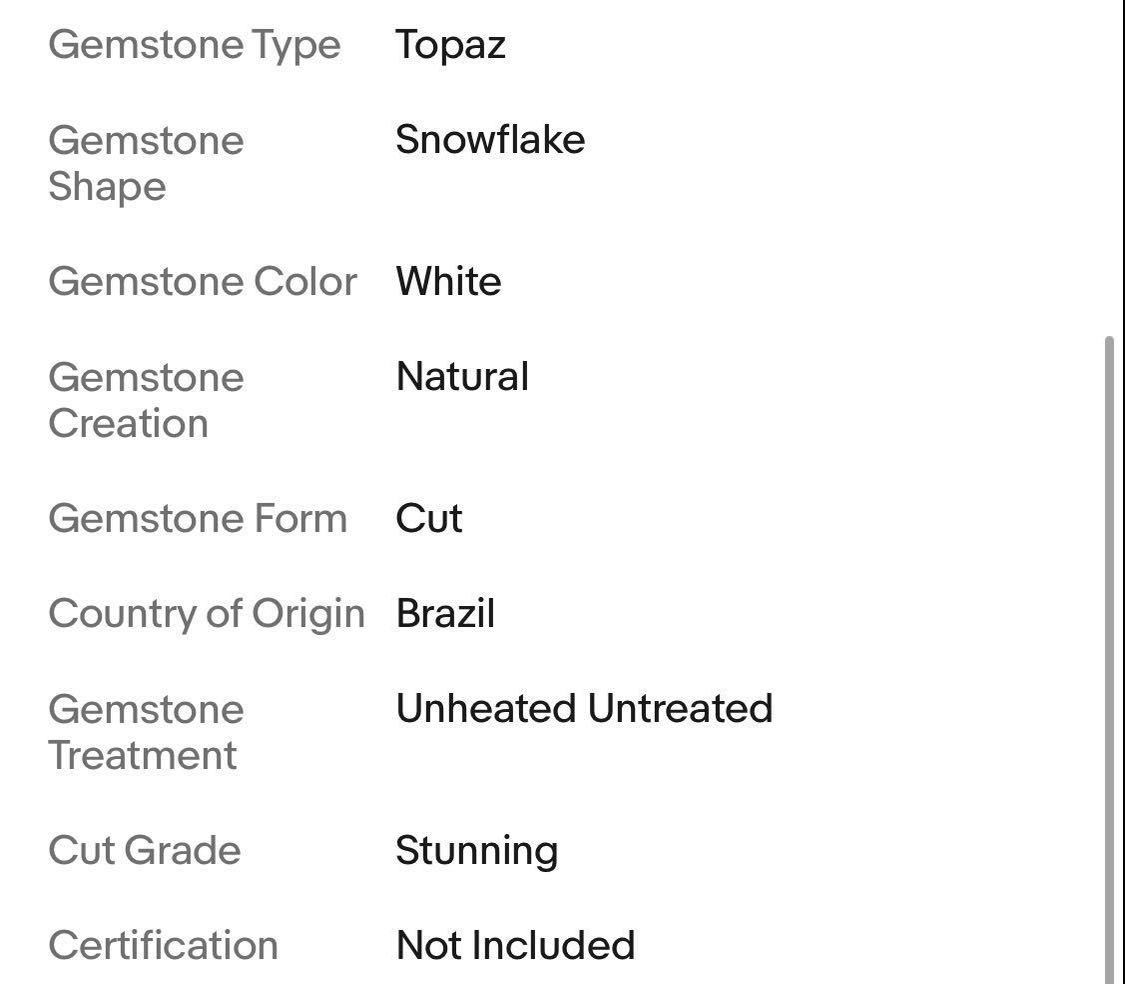Select the Brazil origin value
Screen dimensions: 1125x984
pyautogui.click(x=445, y=614)
